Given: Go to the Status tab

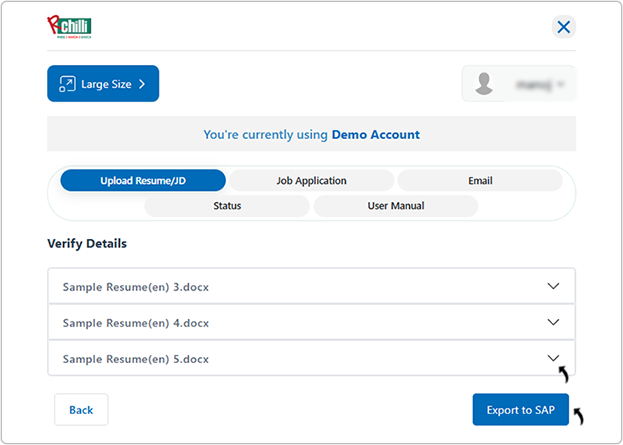Looking at the screenshot, I should (226, 206).
